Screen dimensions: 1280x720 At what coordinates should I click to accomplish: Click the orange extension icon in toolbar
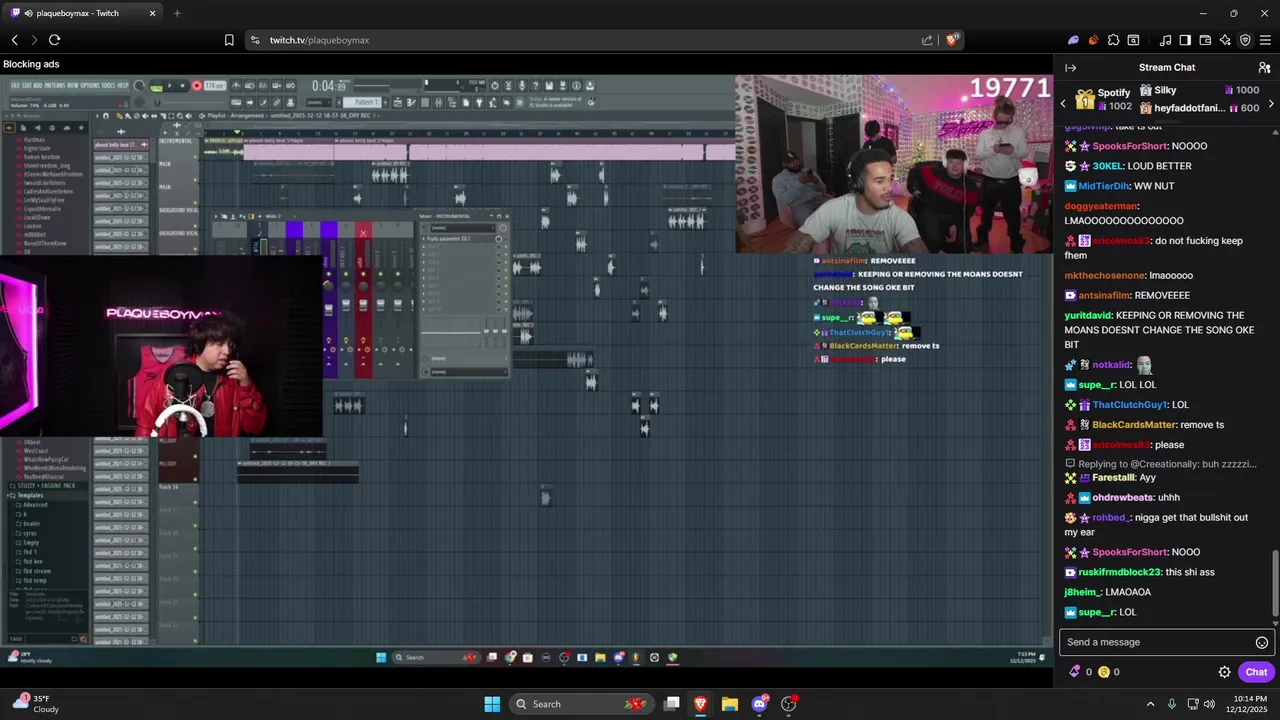pos(1094,40)
